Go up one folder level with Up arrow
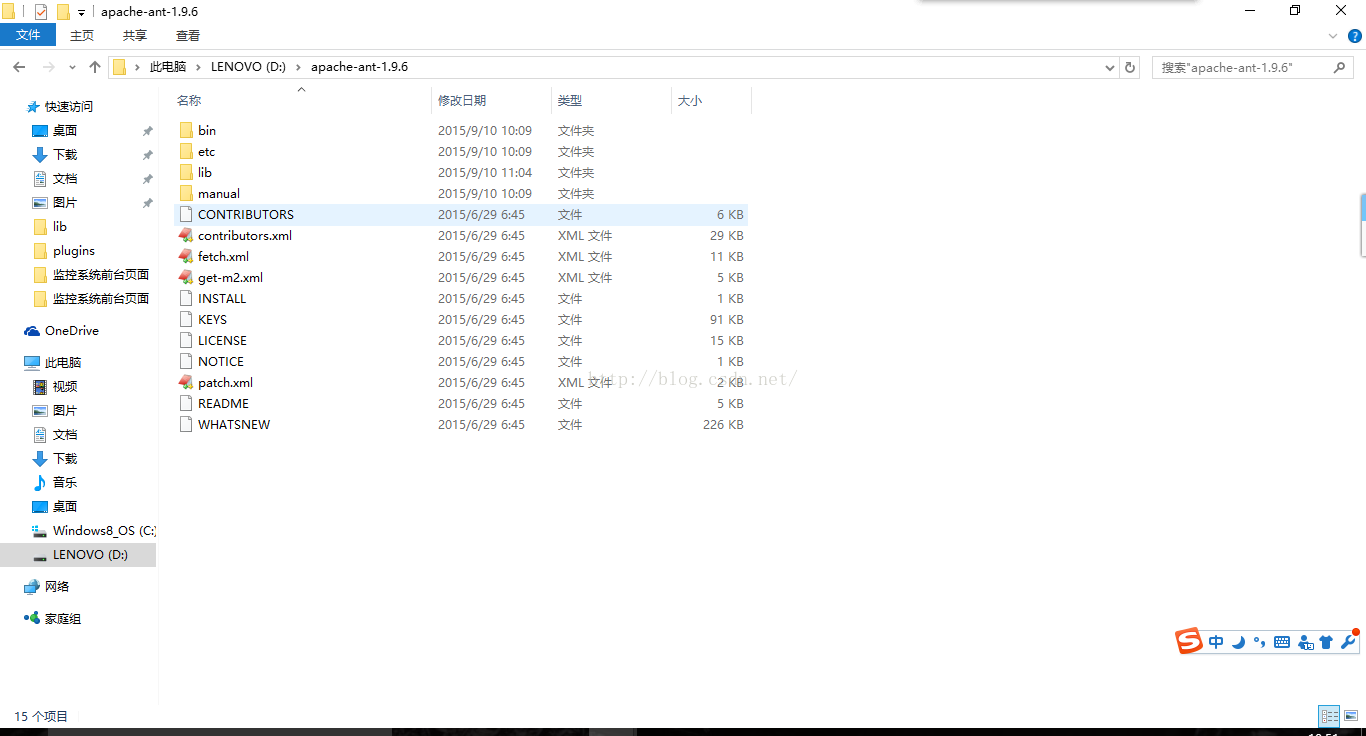1366x736 pixels. coord(95,67)
